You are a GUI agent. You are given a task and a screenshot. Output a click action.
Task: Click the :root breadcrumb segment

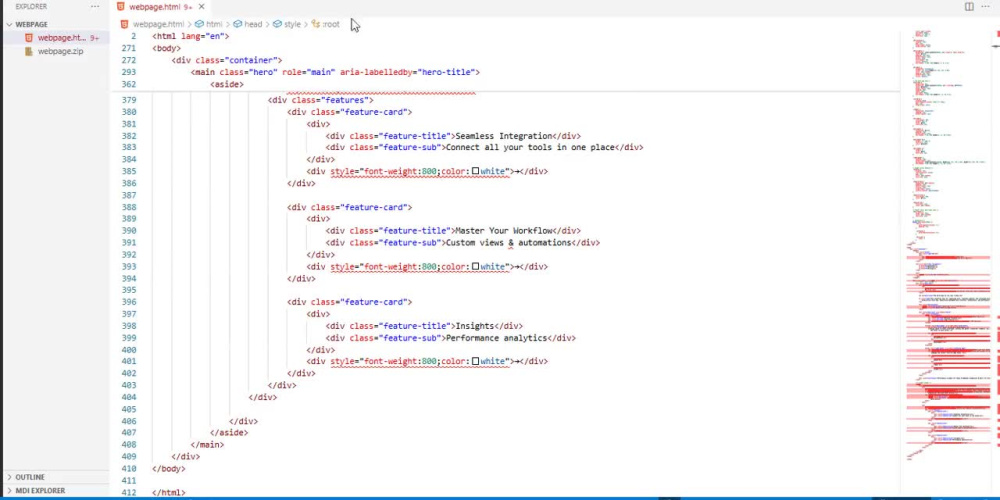click(x=331, y=24)
